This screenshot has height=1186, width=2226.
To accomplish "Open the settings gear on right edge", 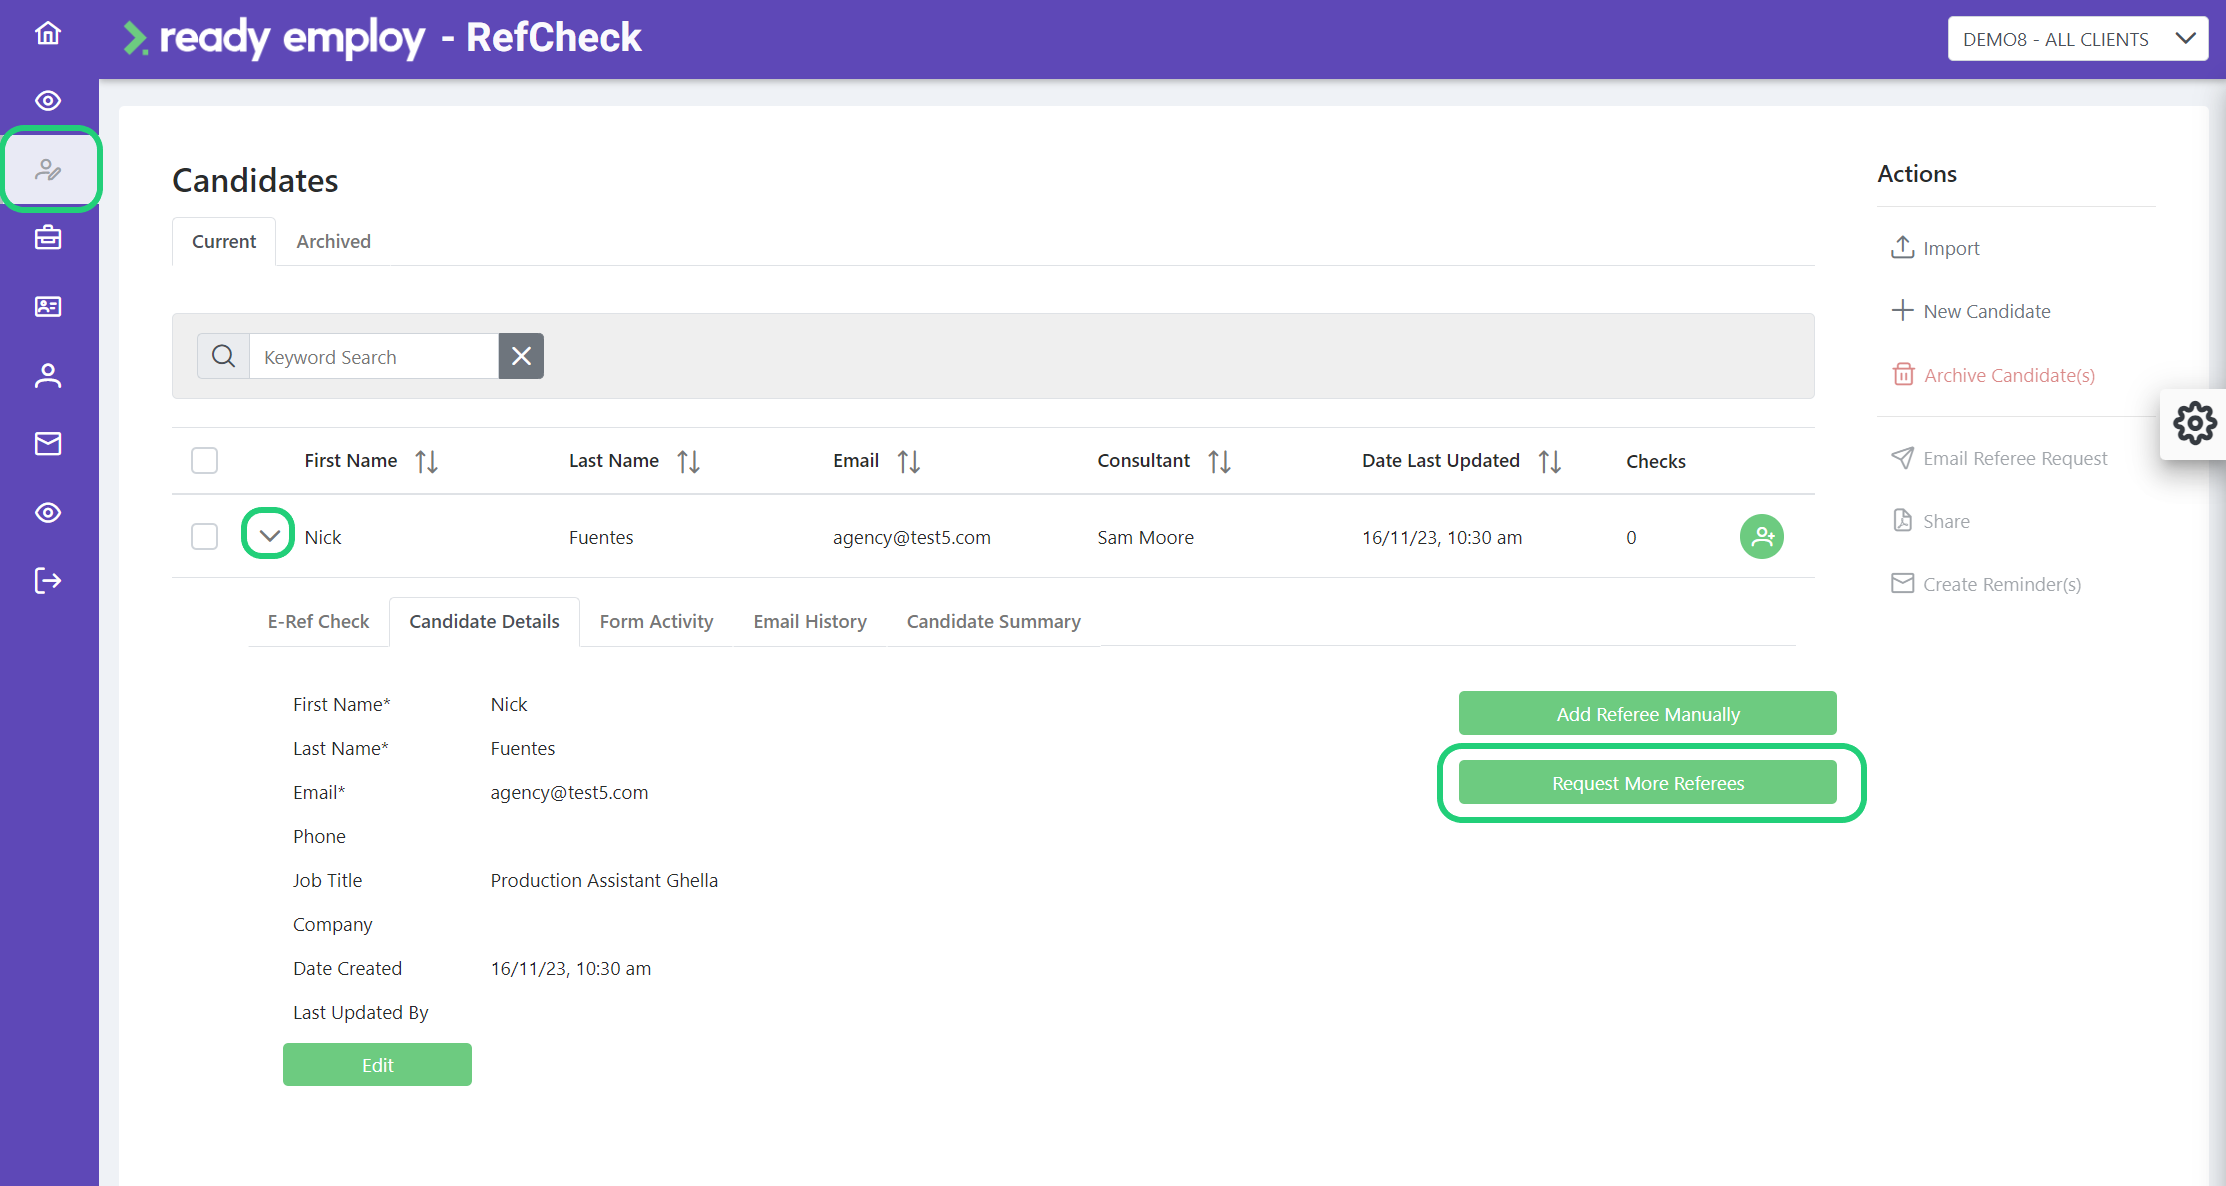I will pyautogui.click(x=2194, y=424).
